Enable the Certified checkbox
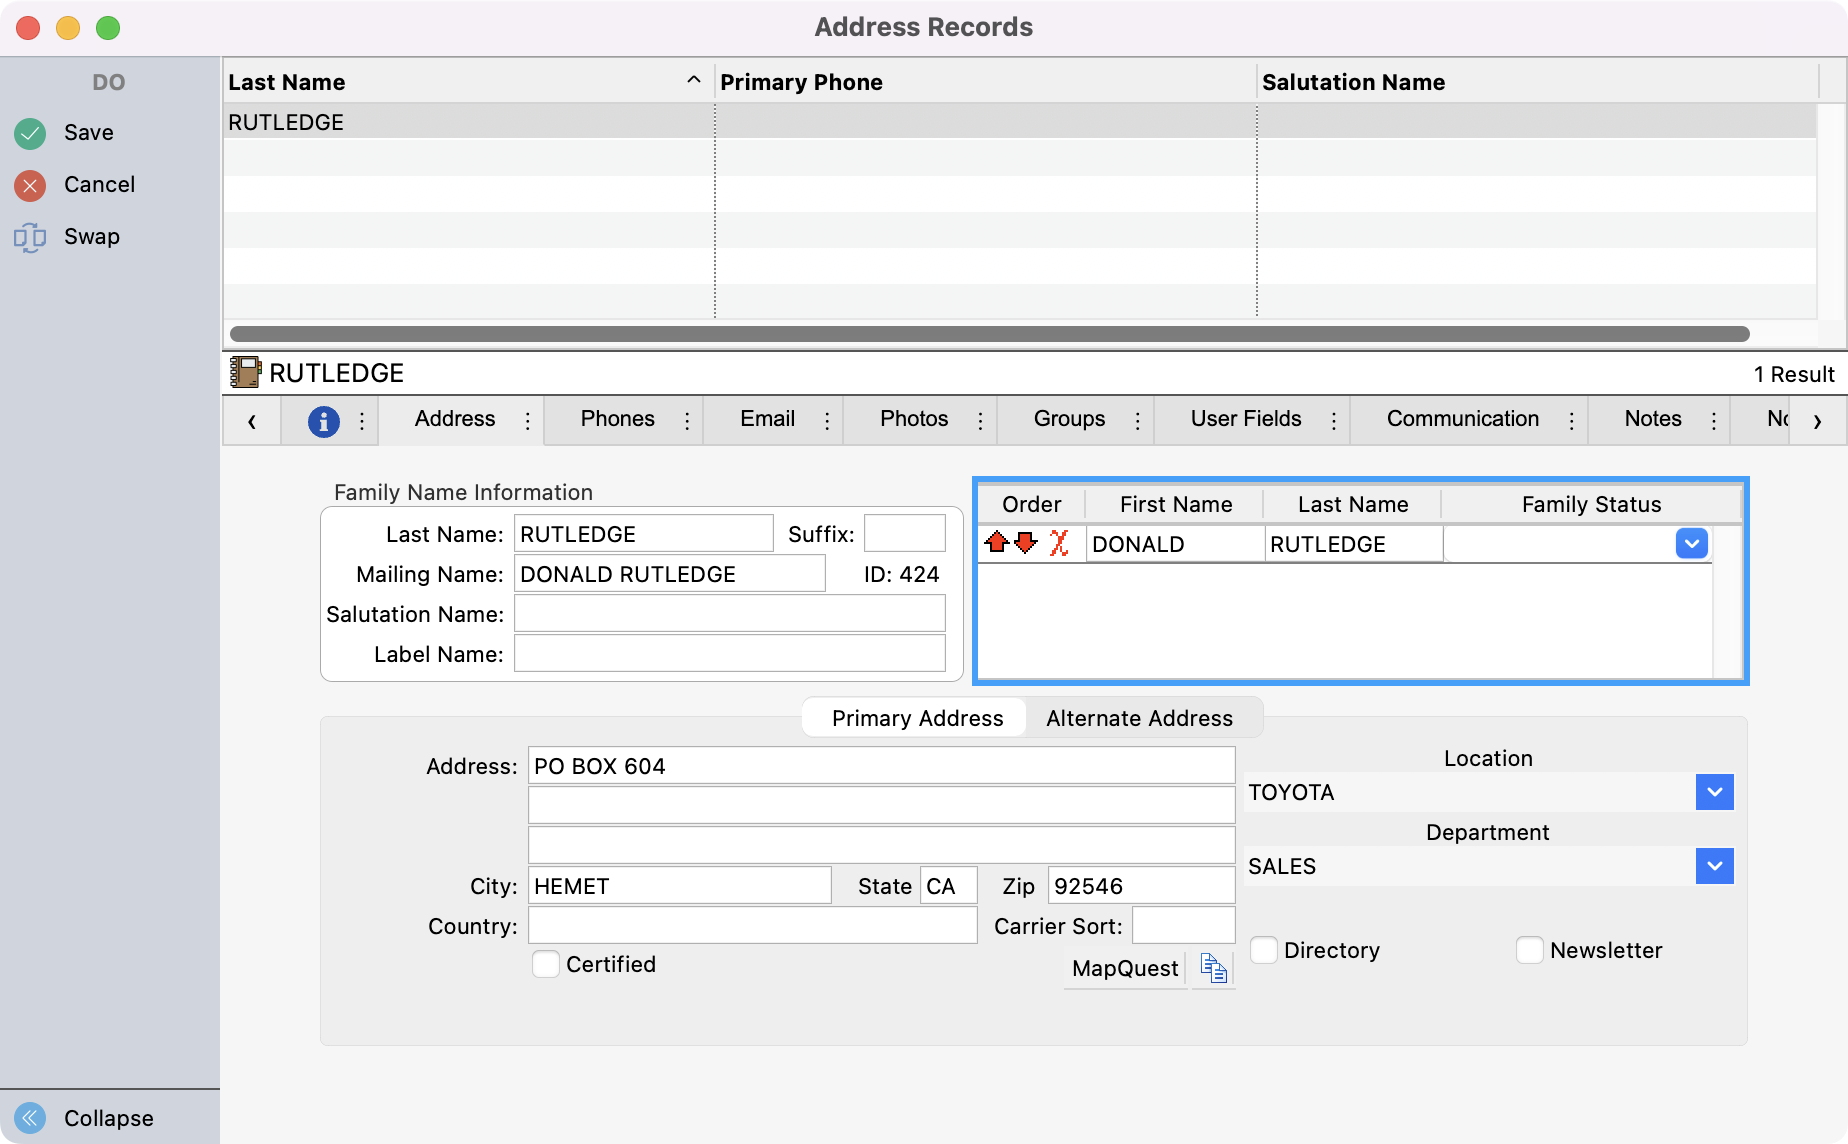 pyautogui.click(x=546, y=964)
